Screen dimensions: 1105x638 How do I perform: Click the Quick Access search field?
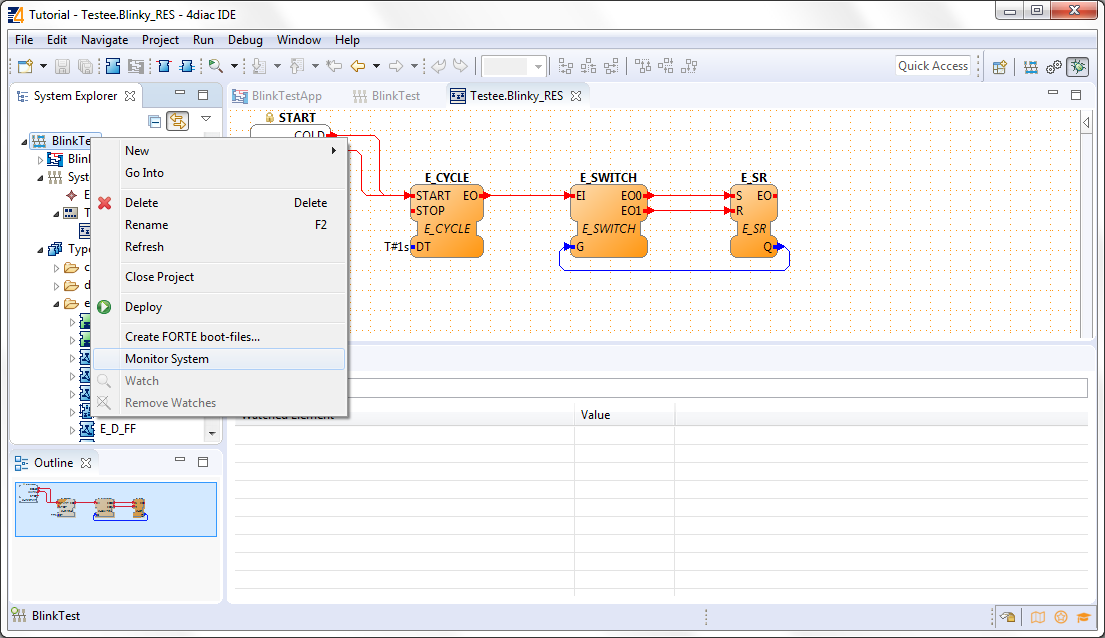tap(932, 66)
